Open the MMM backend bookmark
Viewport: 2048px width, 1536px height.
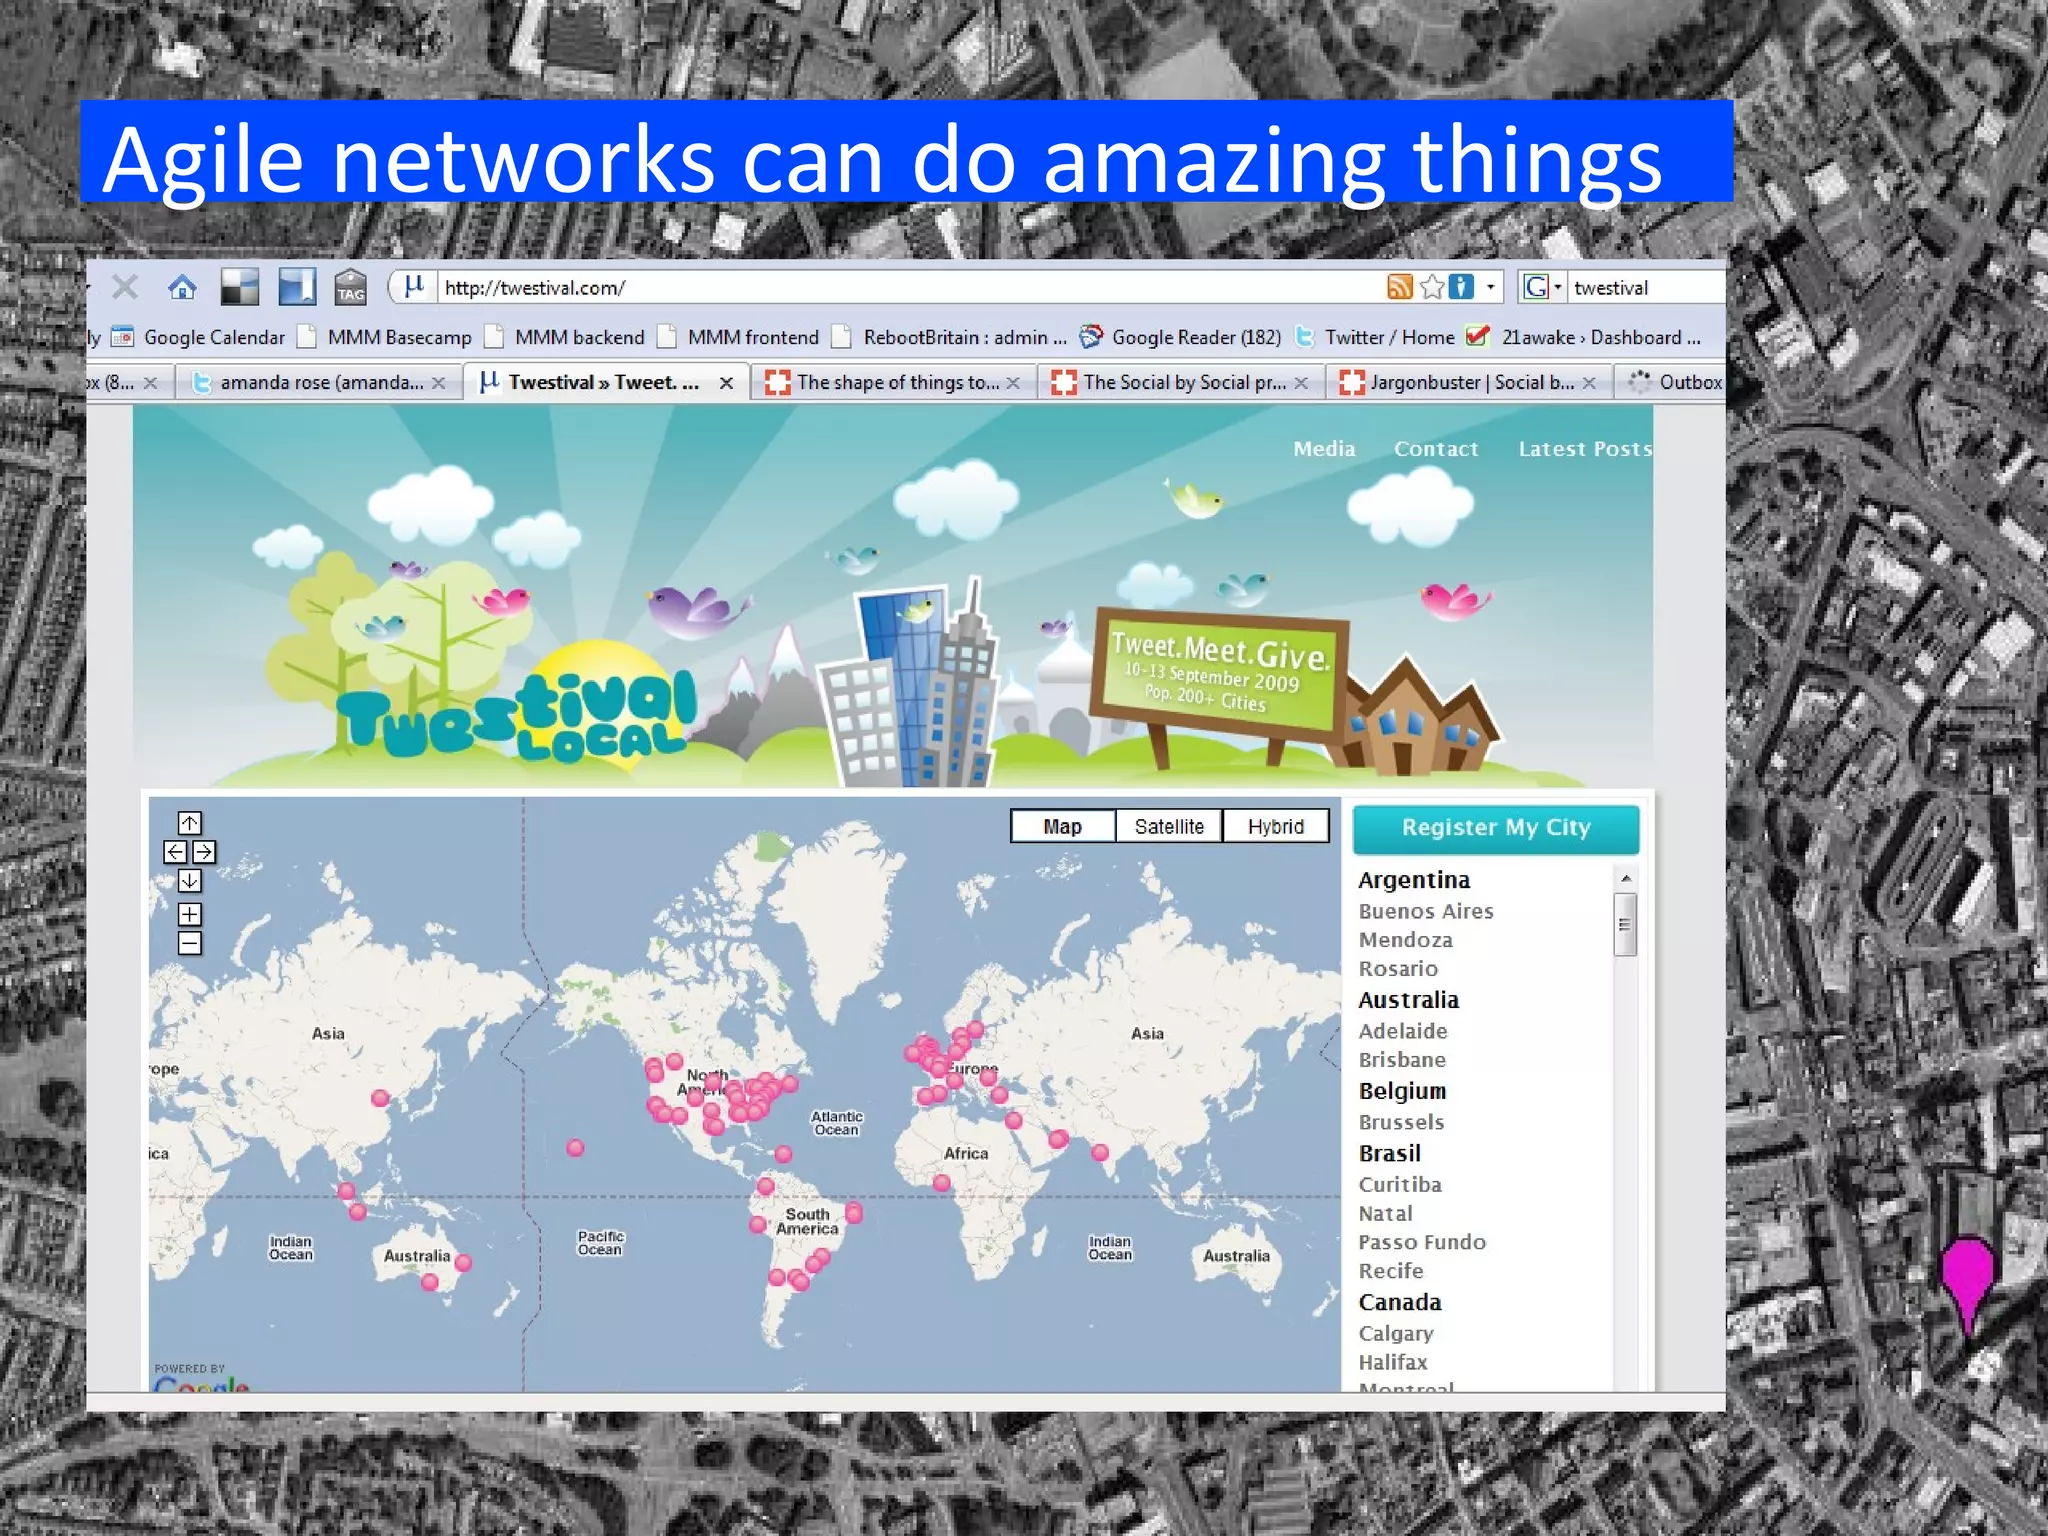tap(565, 337)
